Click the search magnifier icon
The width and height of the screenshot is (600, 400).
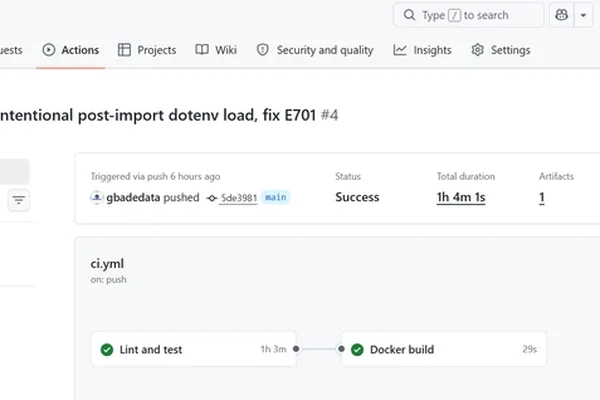(x=409, y=15)
